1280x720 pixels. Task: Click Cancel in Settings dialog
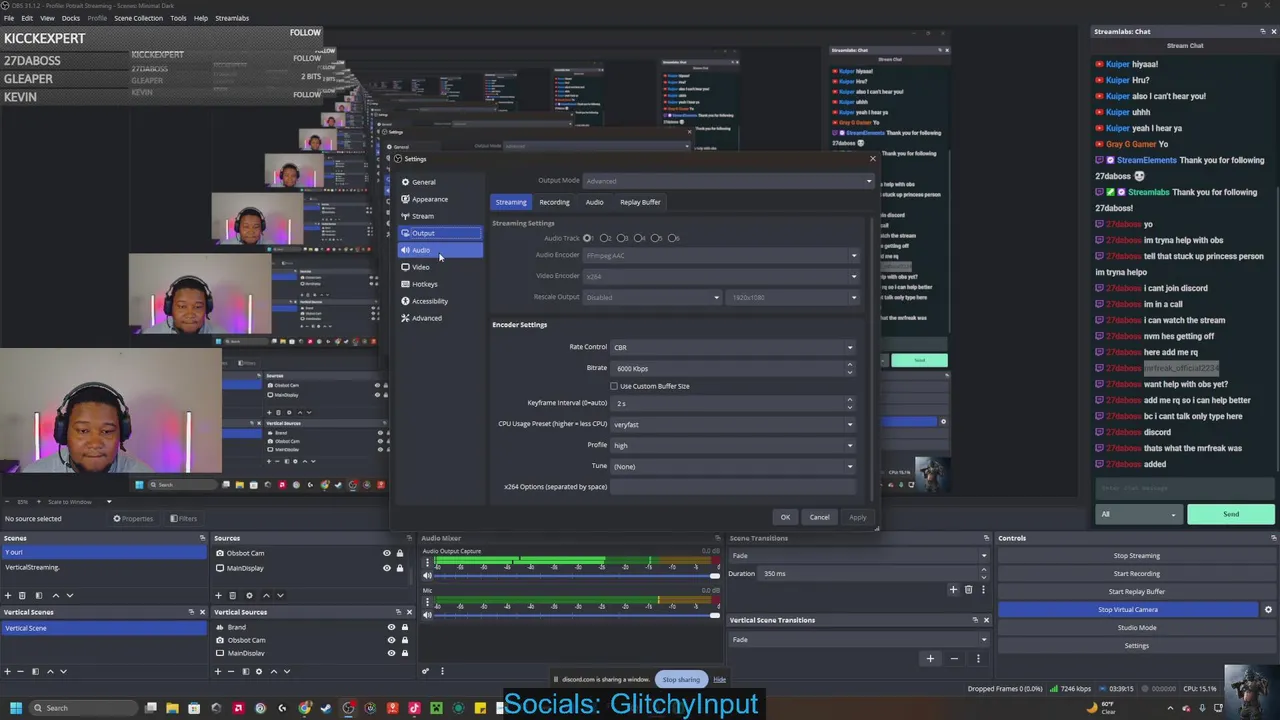click(x=819, y=517)
